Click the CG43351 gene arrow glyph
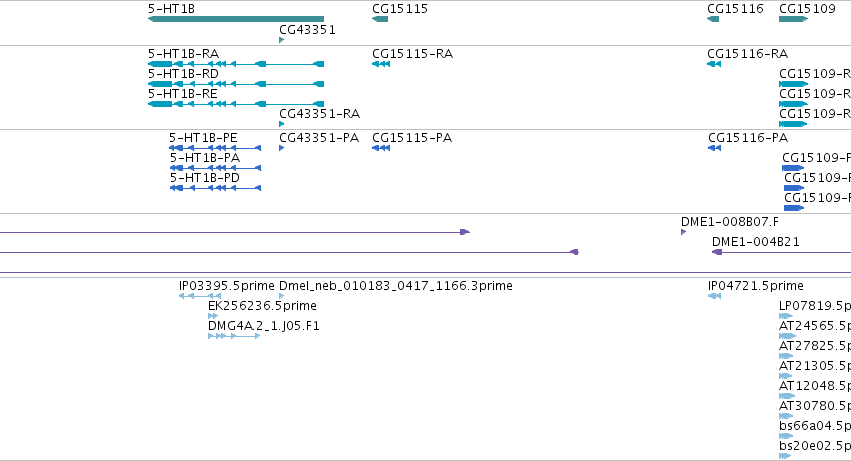Image resolution: width=851 pixels, height=461 pixels. click(x=282, y=40)
